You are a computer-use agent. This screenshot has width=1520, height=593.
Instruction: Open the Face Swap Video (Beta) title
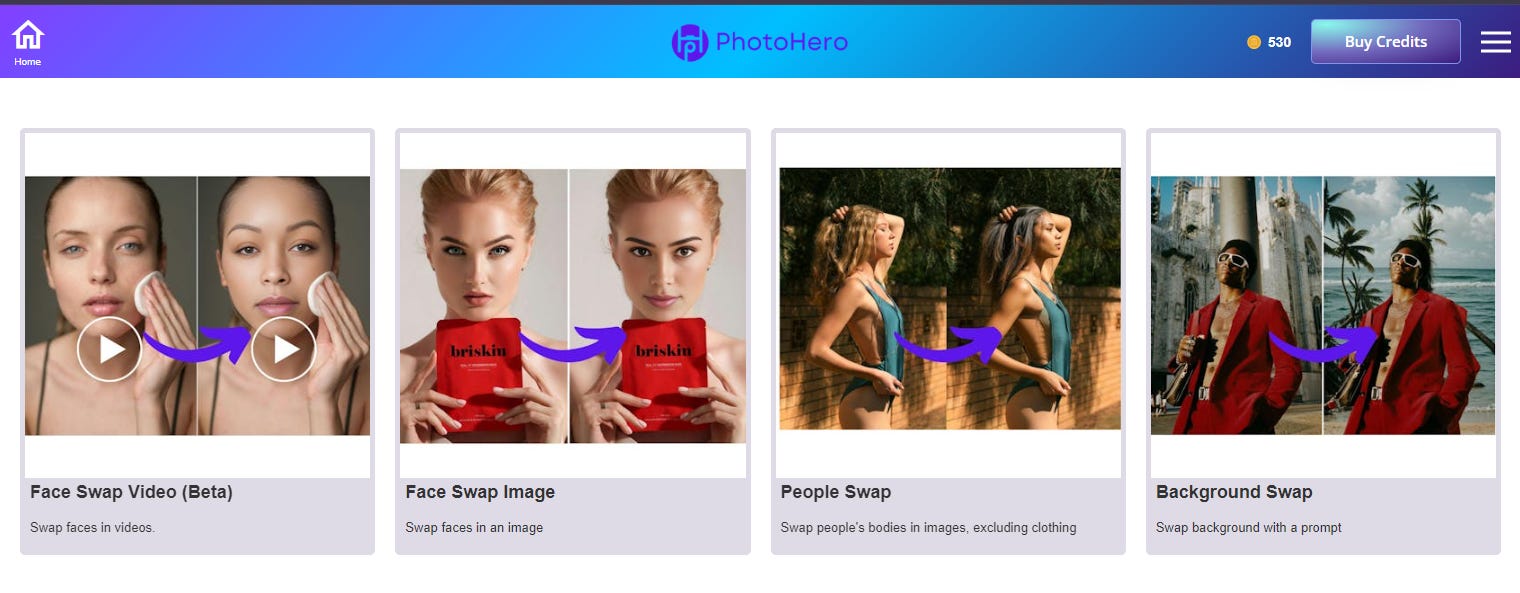[131, 492]
